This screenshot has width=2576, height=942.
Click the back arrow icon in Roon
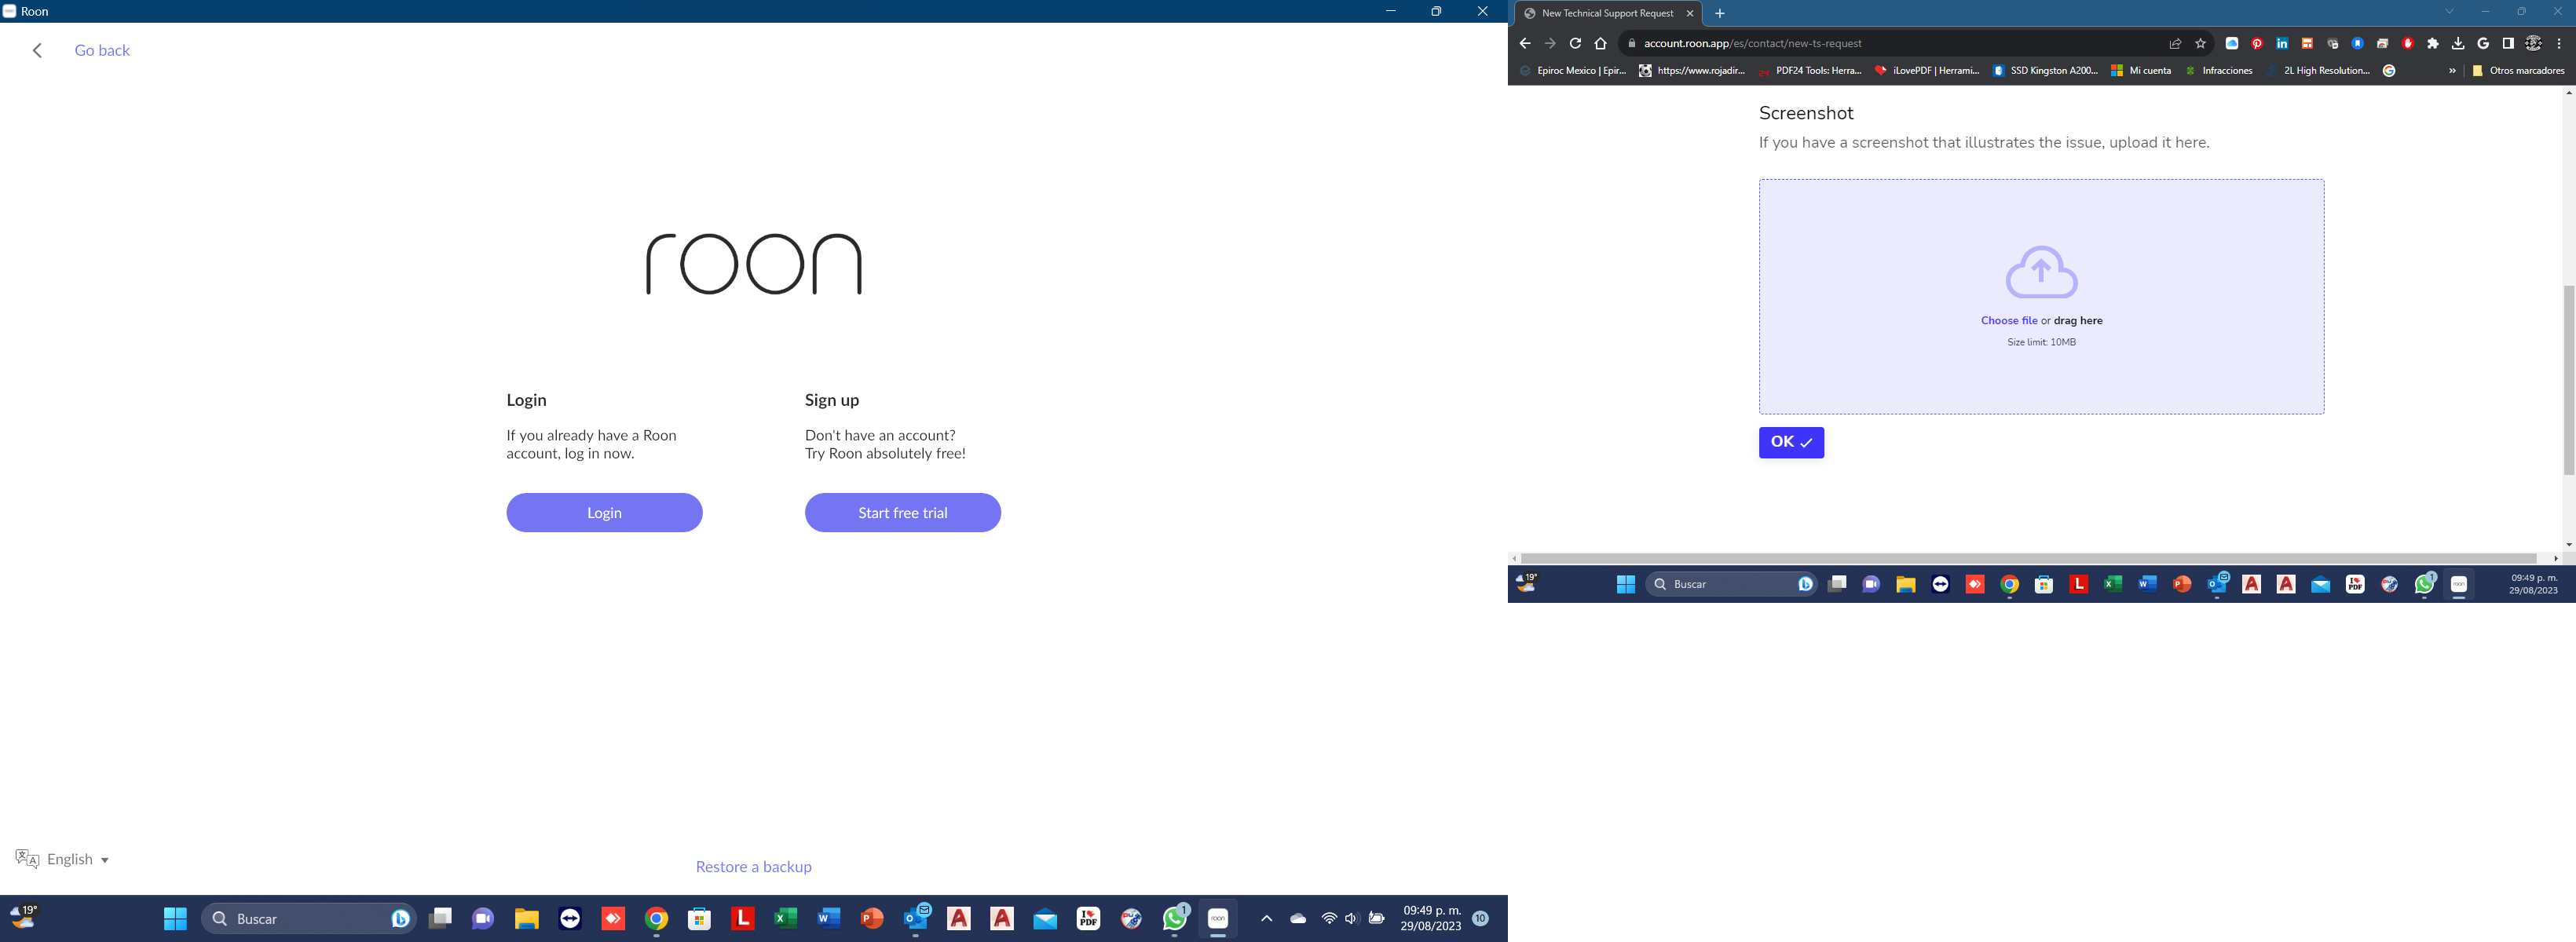point(37,50)
